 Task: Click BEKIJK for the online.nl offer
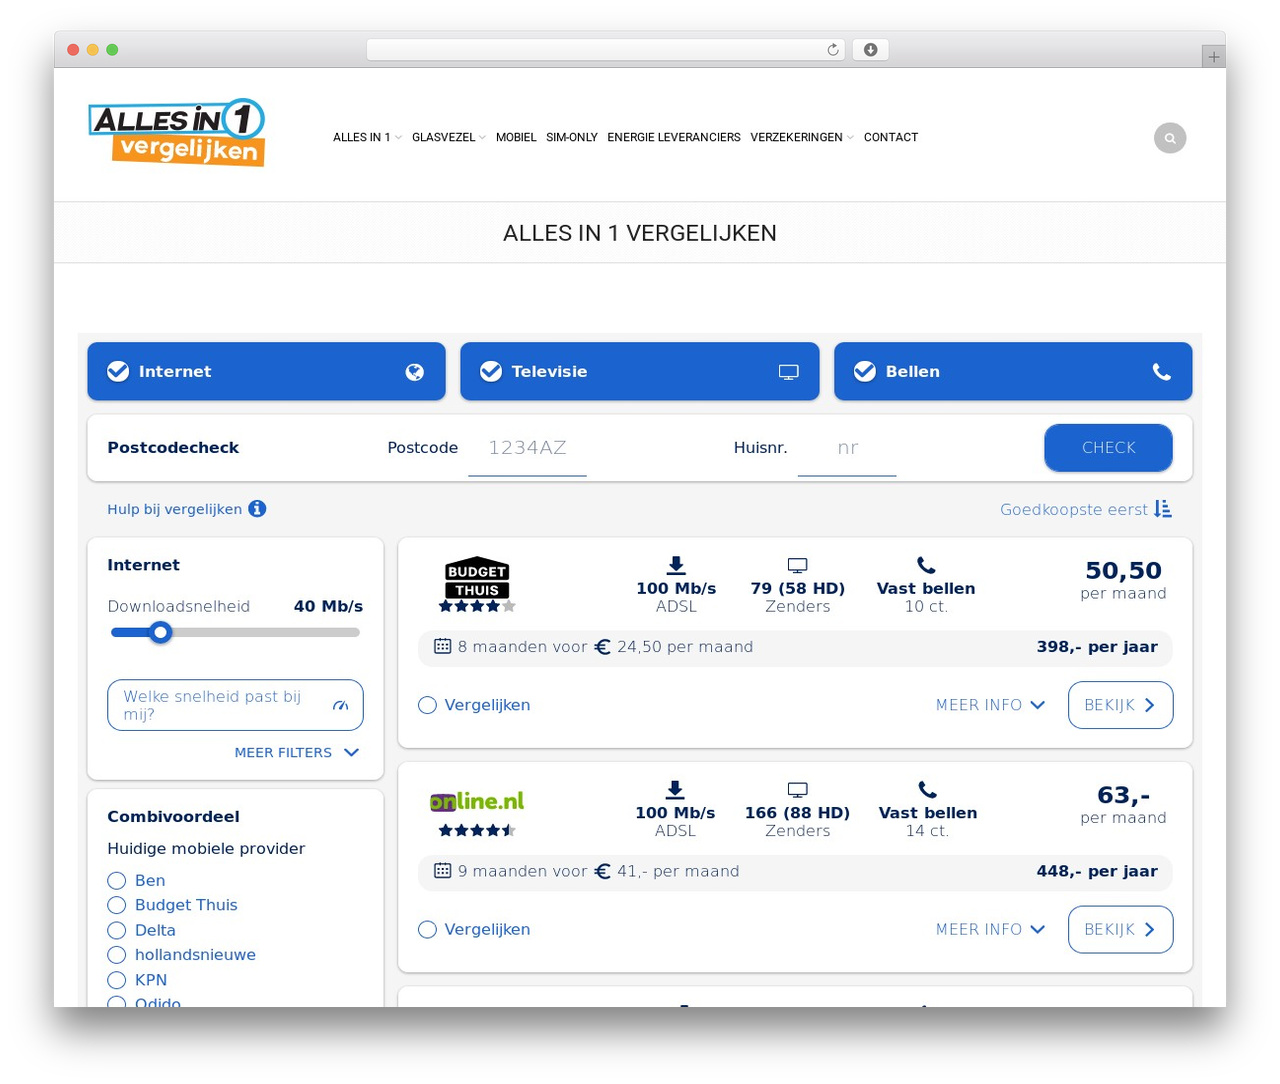[1120, 929]
